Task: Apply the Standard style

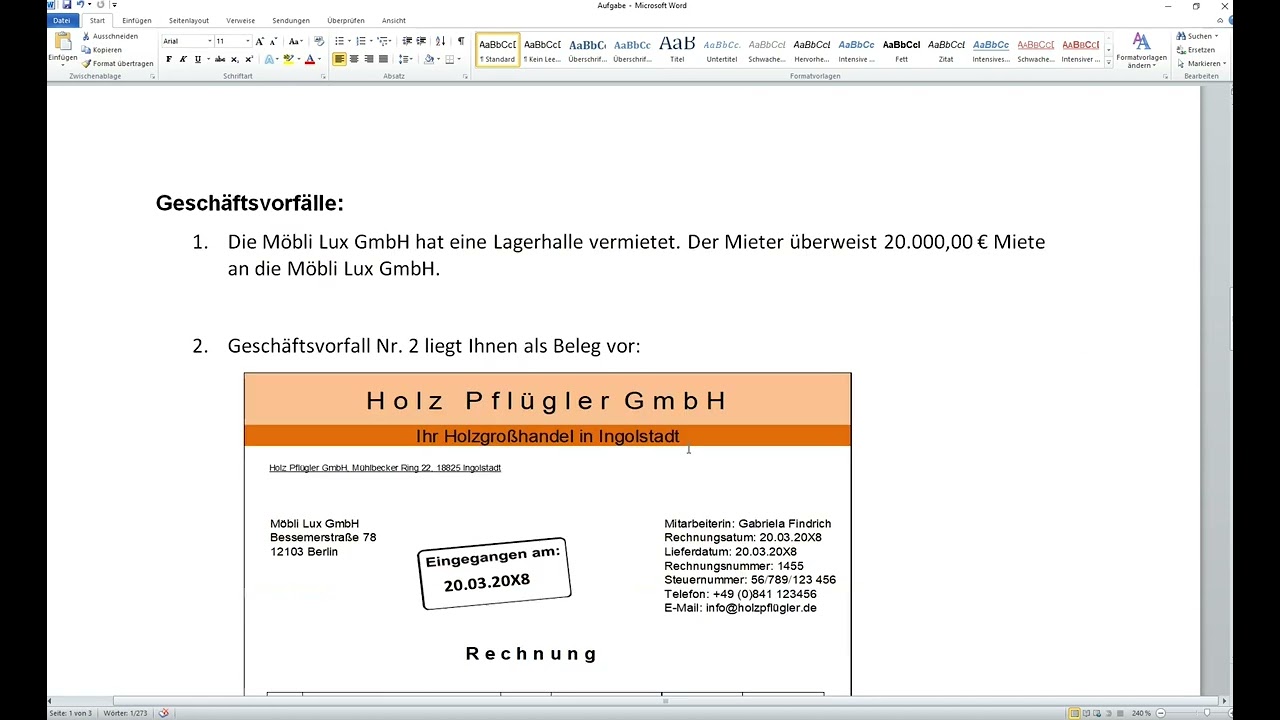Action: point(497,50)
